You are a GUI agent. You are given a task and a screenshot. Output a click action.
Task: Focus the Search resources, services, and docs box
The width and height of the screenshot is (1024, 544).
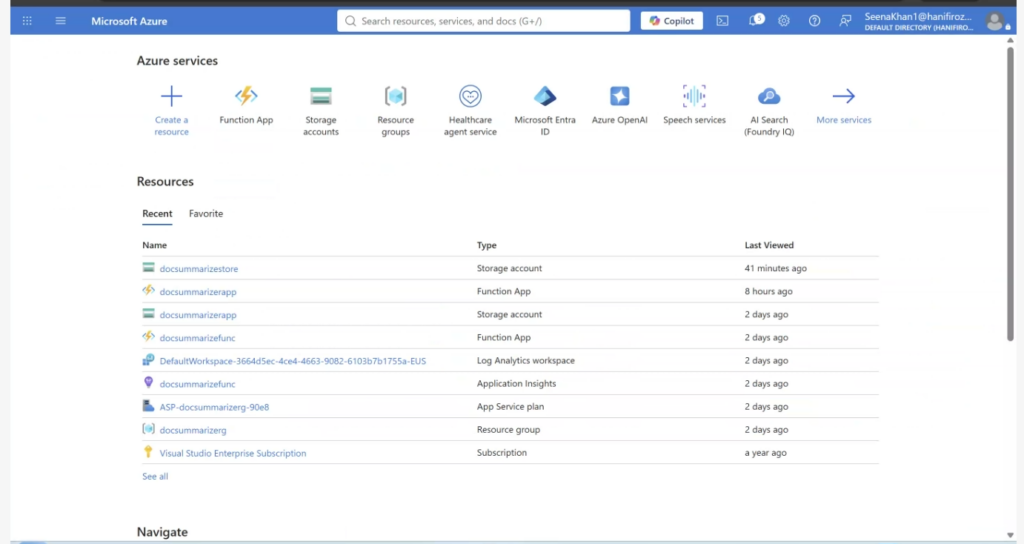point(483,21)
